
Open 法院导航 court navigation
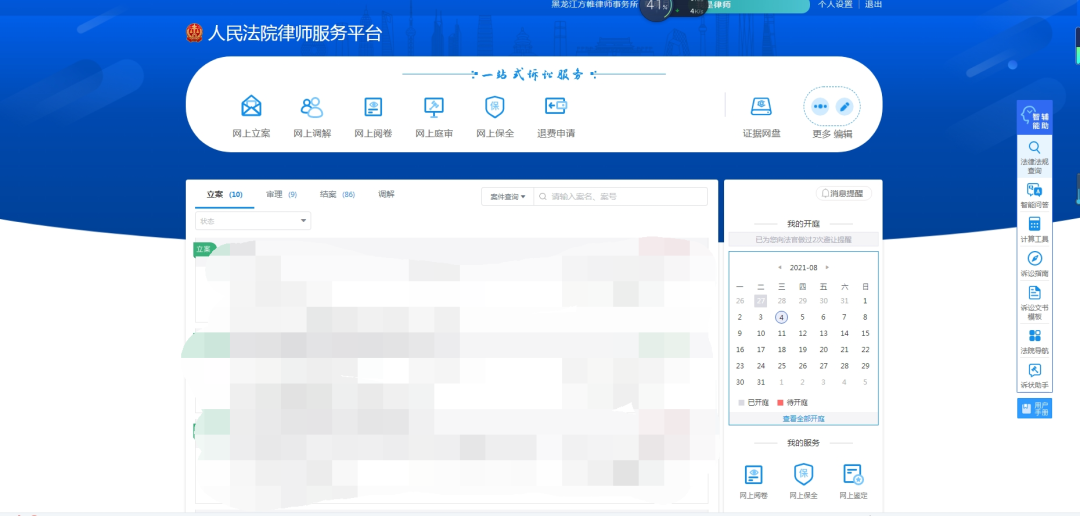[x=1035, y=342]
